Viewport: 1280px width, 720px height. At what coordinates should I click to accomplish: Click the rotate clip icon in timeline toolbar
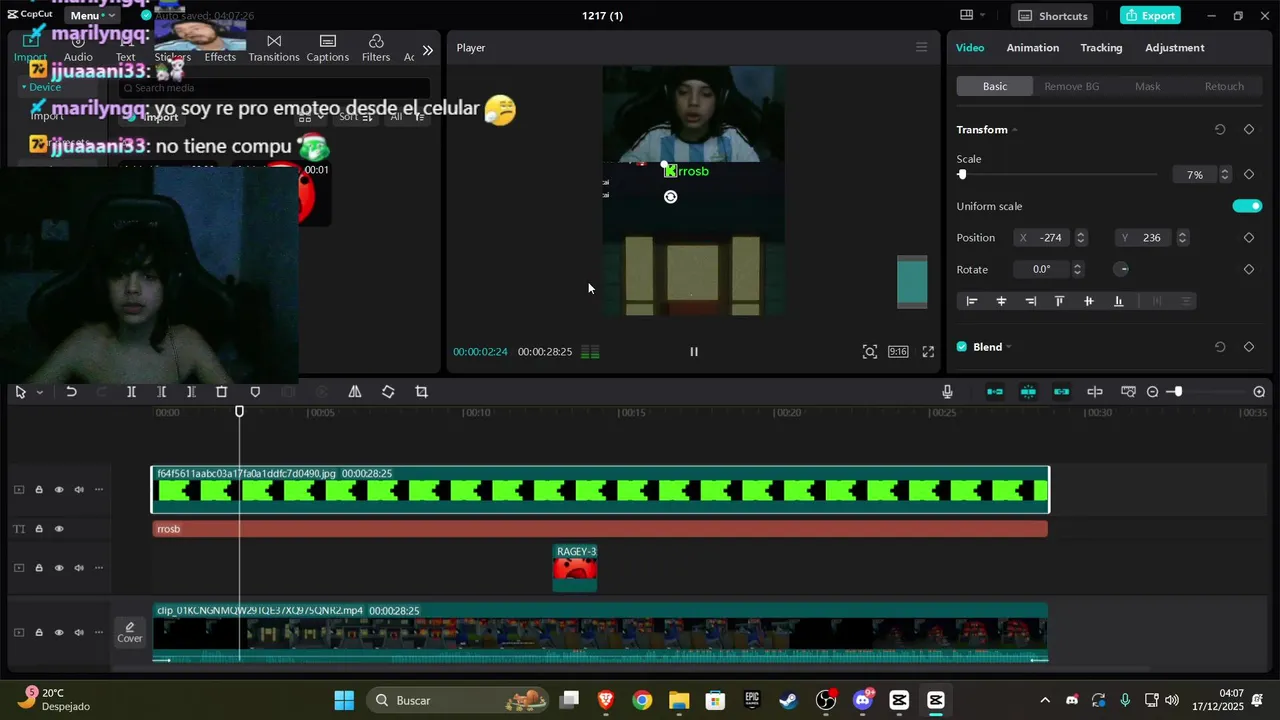[x=388, y=392]
